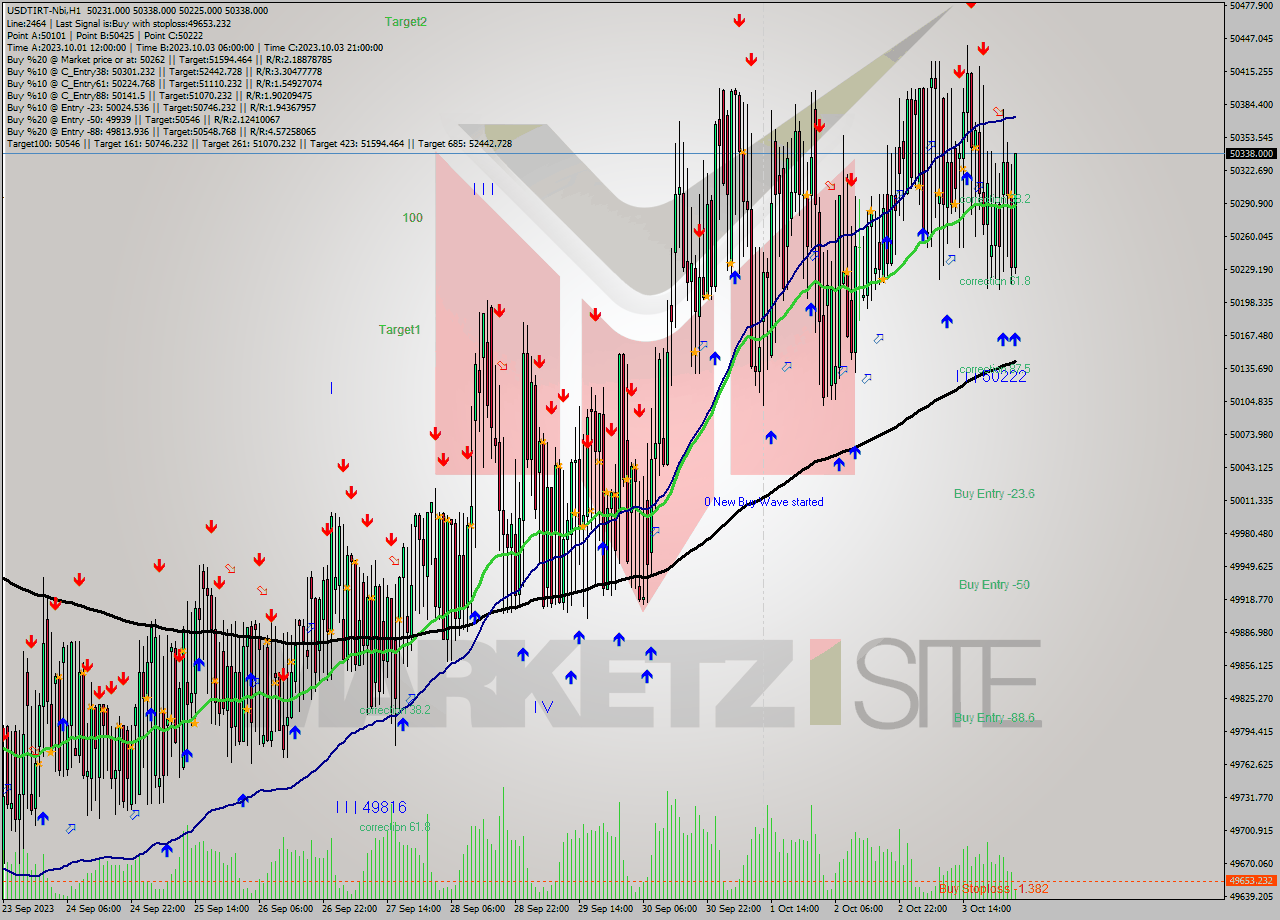Click the 50011.300 price axis value

pyautogui.click(x=1251, y=501)
